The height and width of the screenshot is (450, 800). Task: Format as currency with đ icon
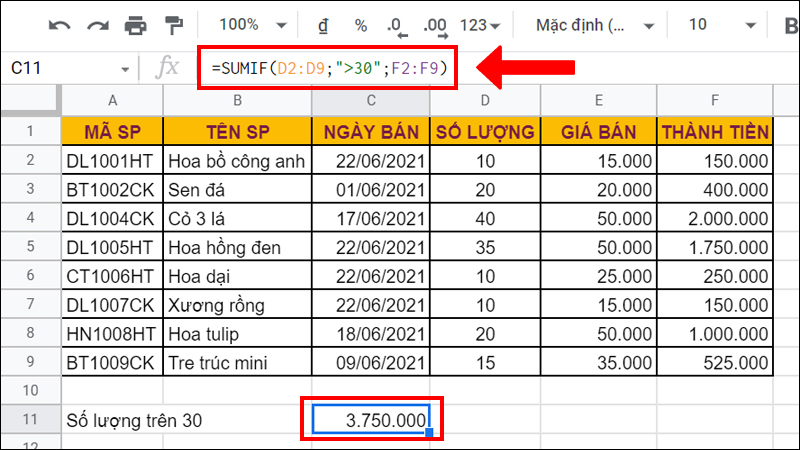[323, 25]
